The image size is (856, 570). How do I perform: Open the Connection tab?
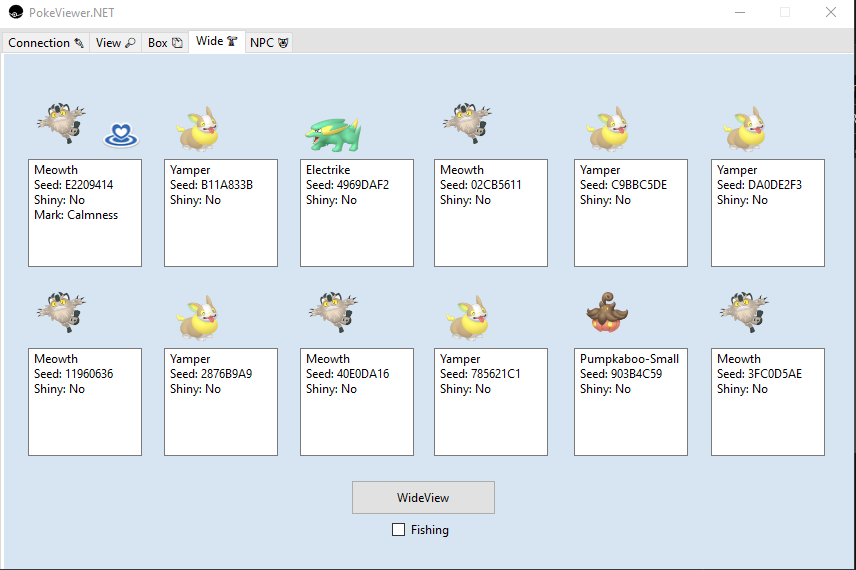pyautogui.click(x=46, y=43)
